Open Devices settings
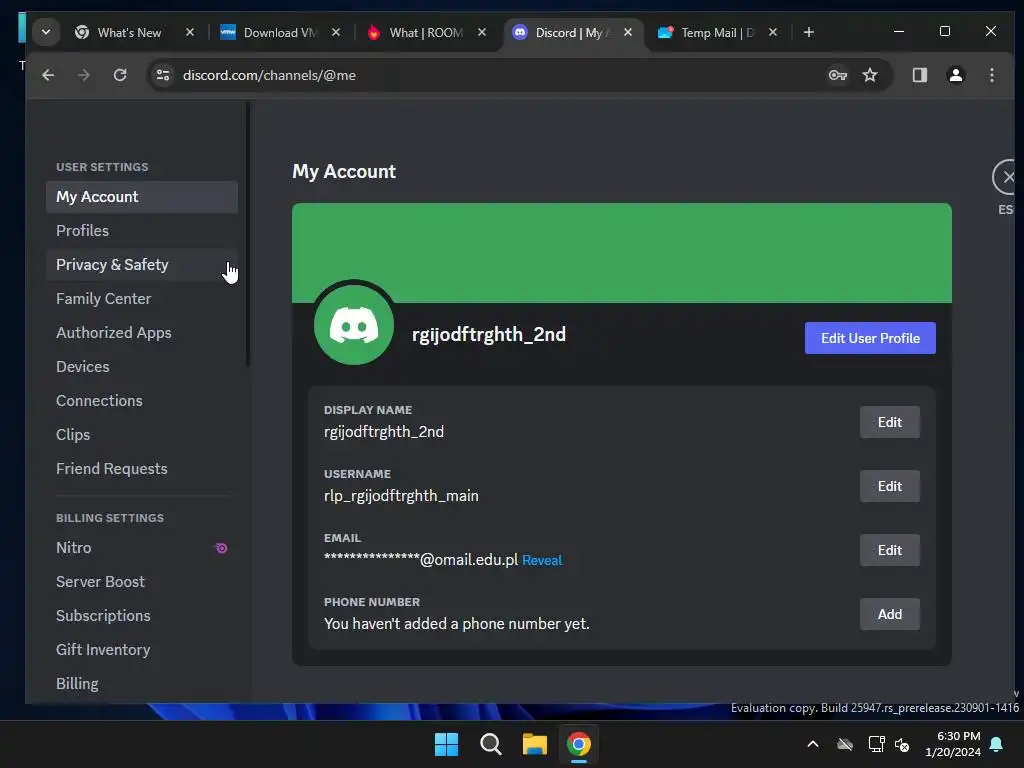Viewport: 1024px width, 768px height. click(x=142, y=366)
